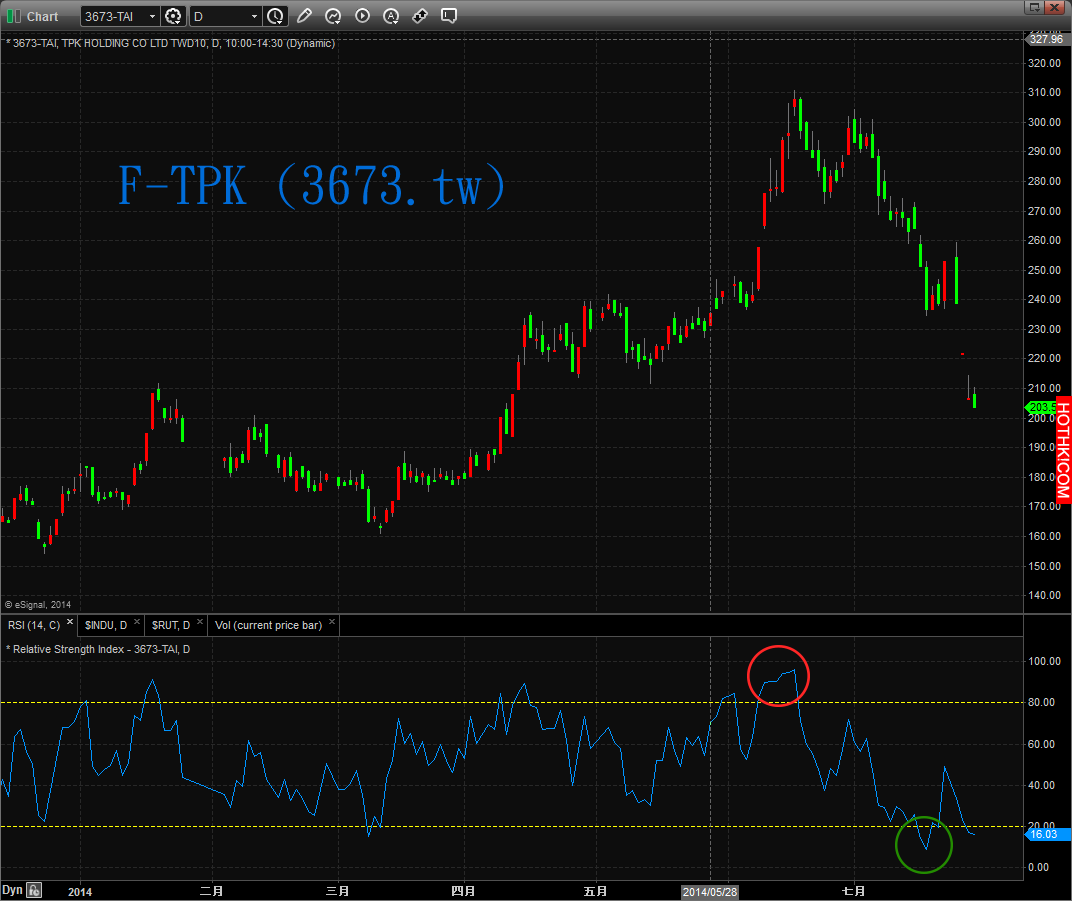
Task: Toggle the lock icon next to Dyn
Action: pos(34,890)
